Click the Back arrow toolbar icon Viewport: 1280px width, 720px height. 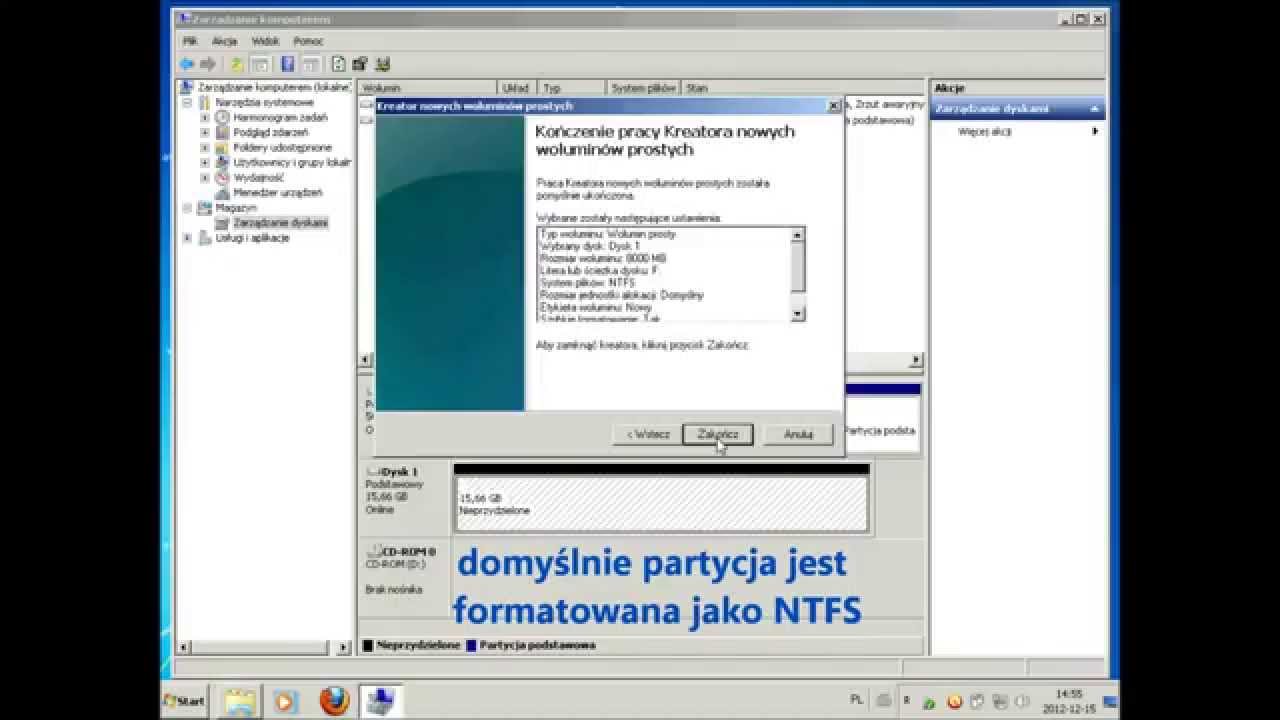[187, 64]
